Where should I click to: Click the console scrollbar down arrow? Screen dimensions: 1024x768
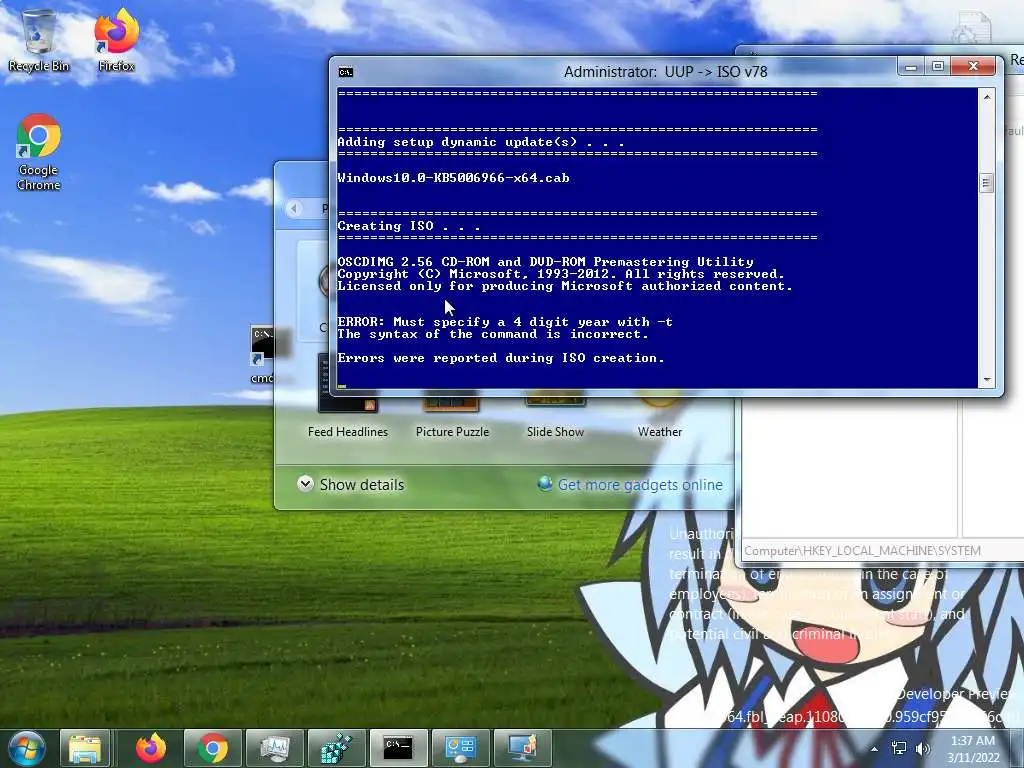click(987, 379)
